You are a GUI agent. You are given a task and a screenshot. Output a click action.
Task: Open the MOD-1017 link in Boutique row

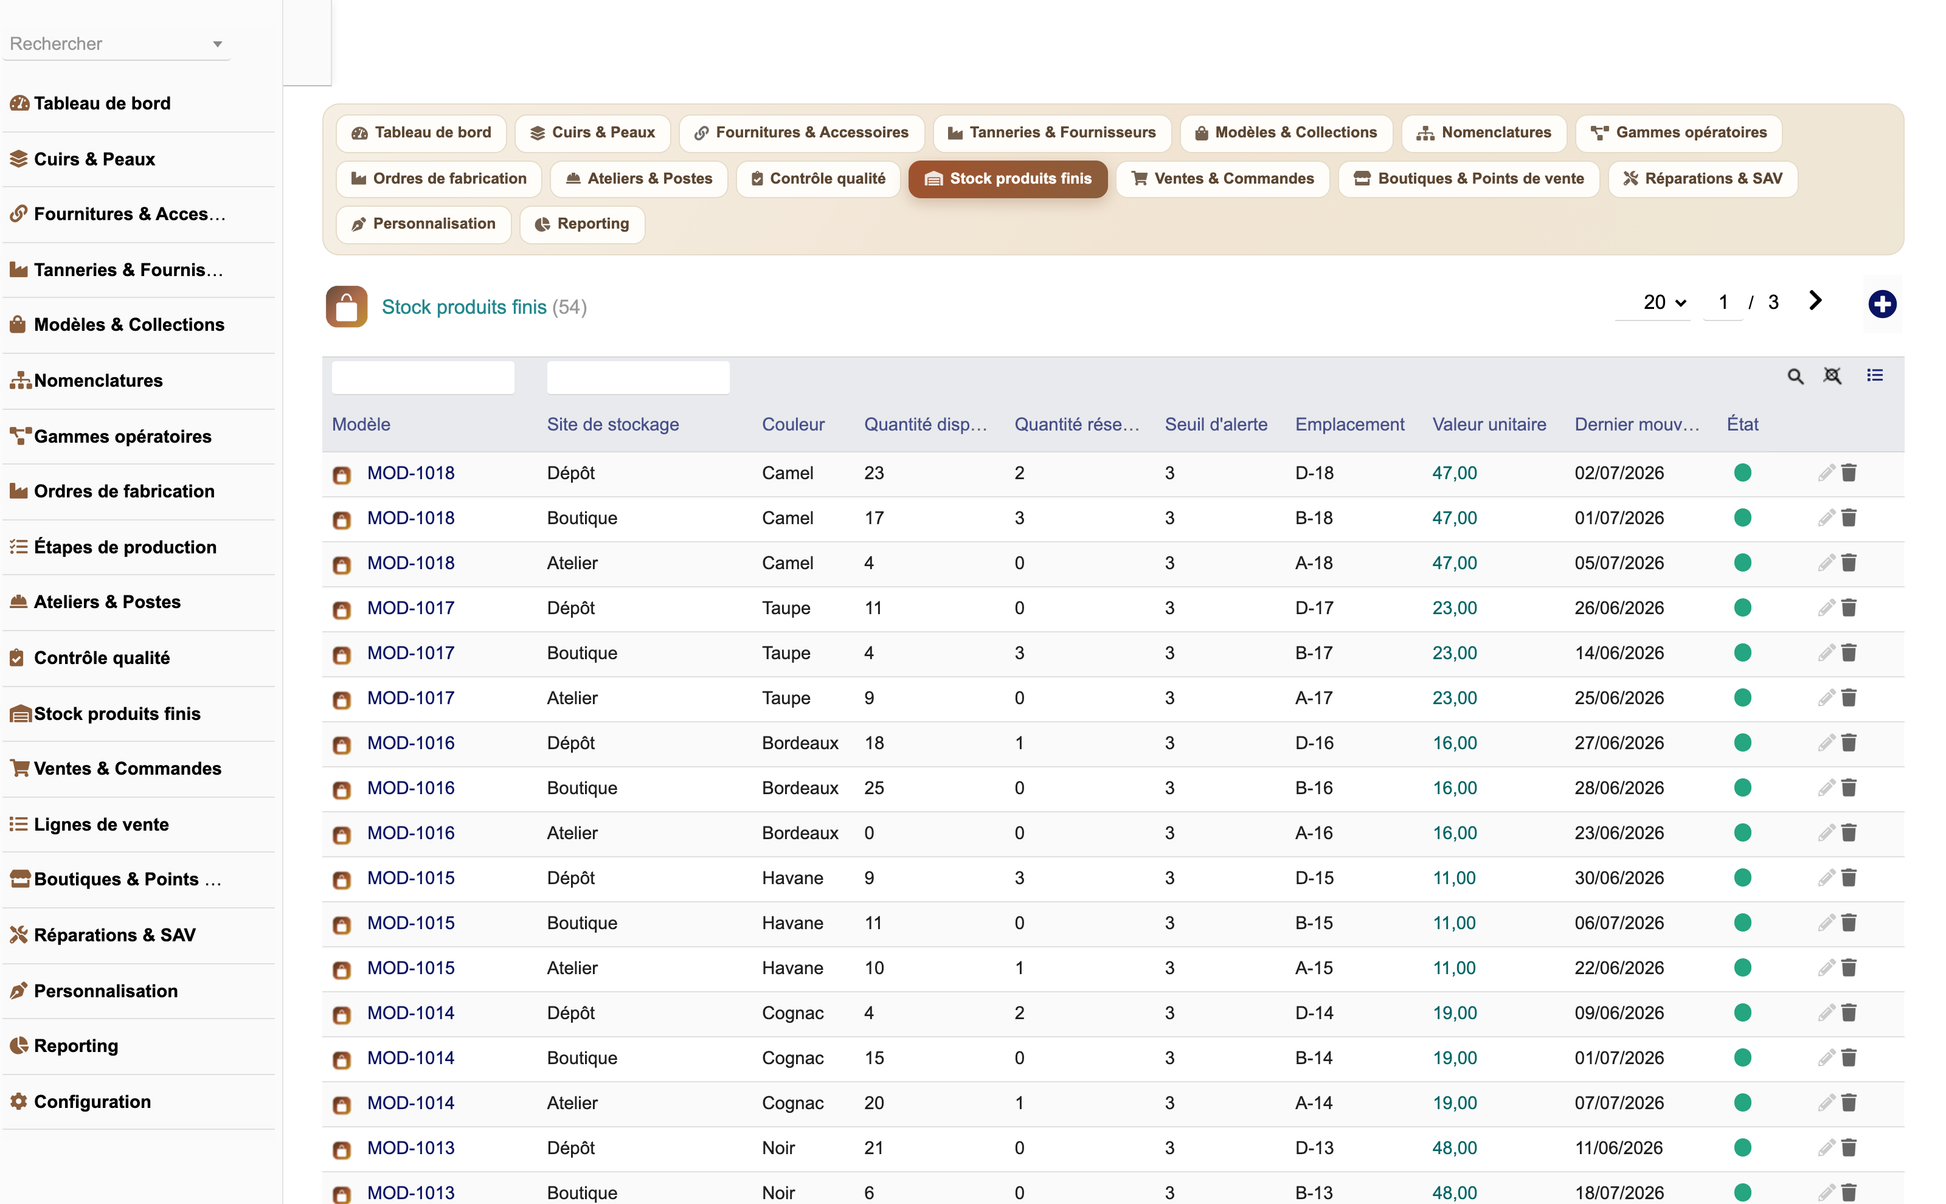click(x=410, y=653)
